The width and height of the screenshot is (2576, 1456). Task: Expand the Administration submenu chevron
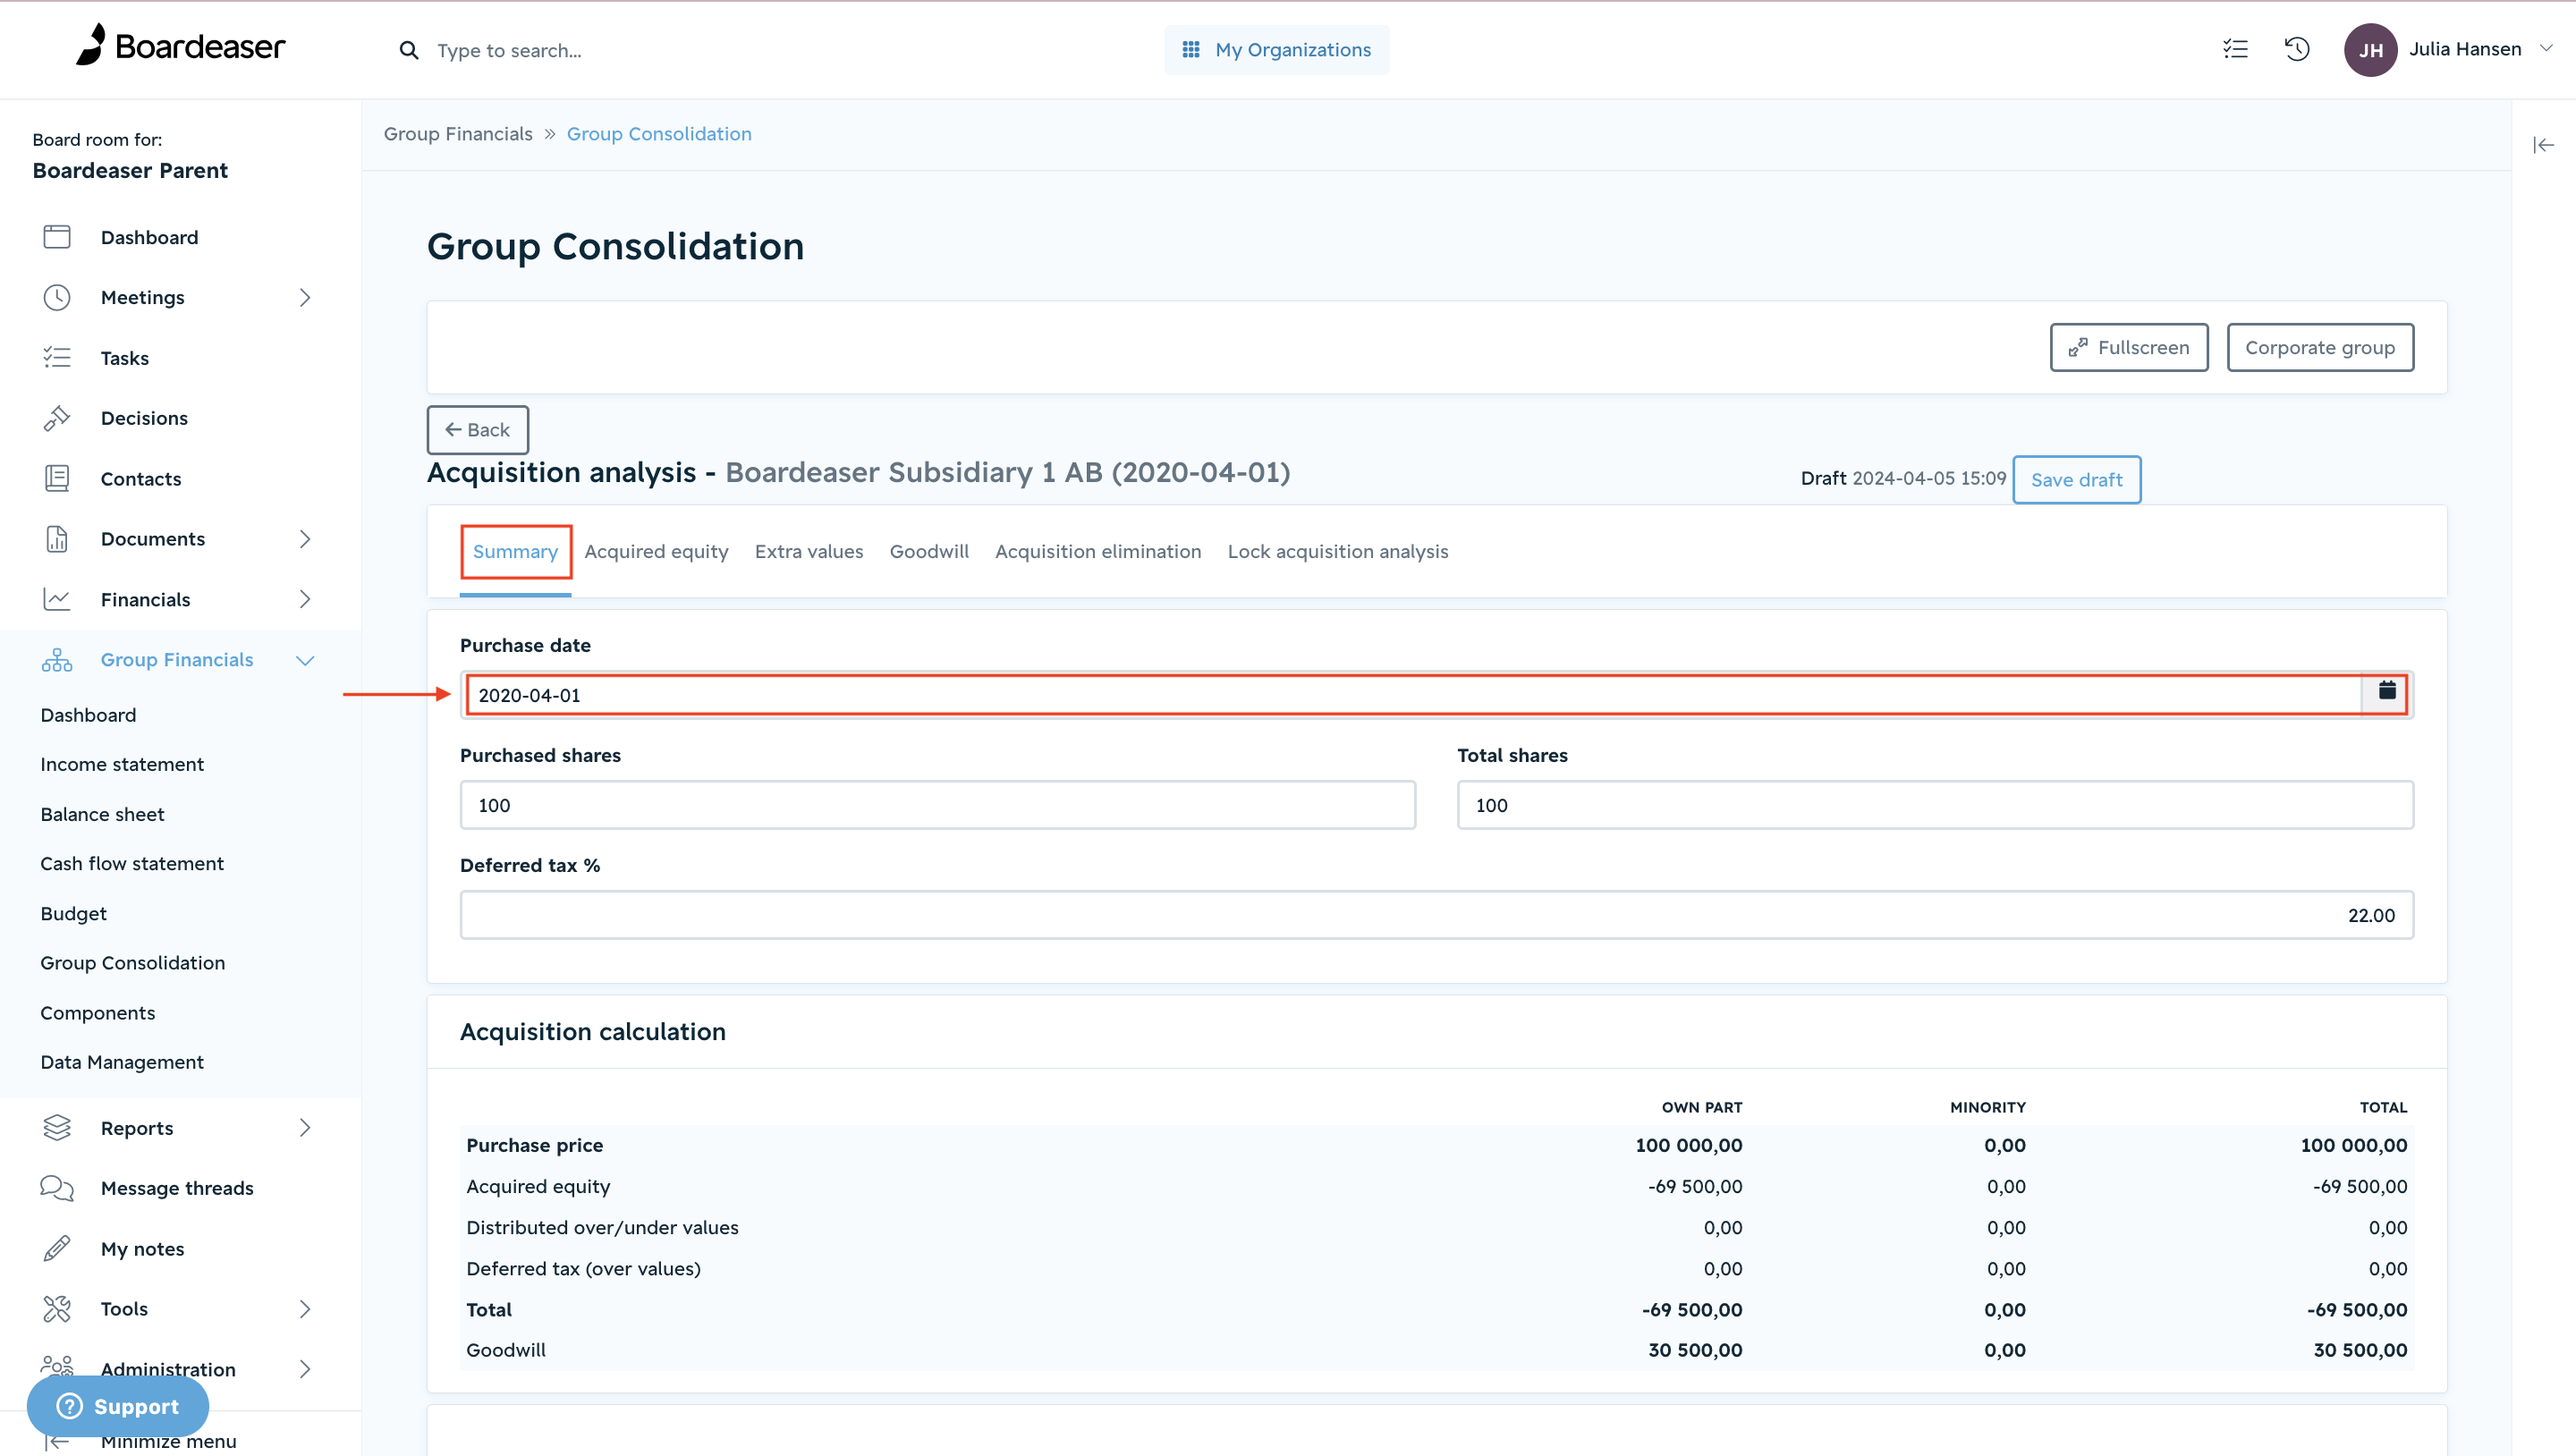click(x=305, y=1369)
